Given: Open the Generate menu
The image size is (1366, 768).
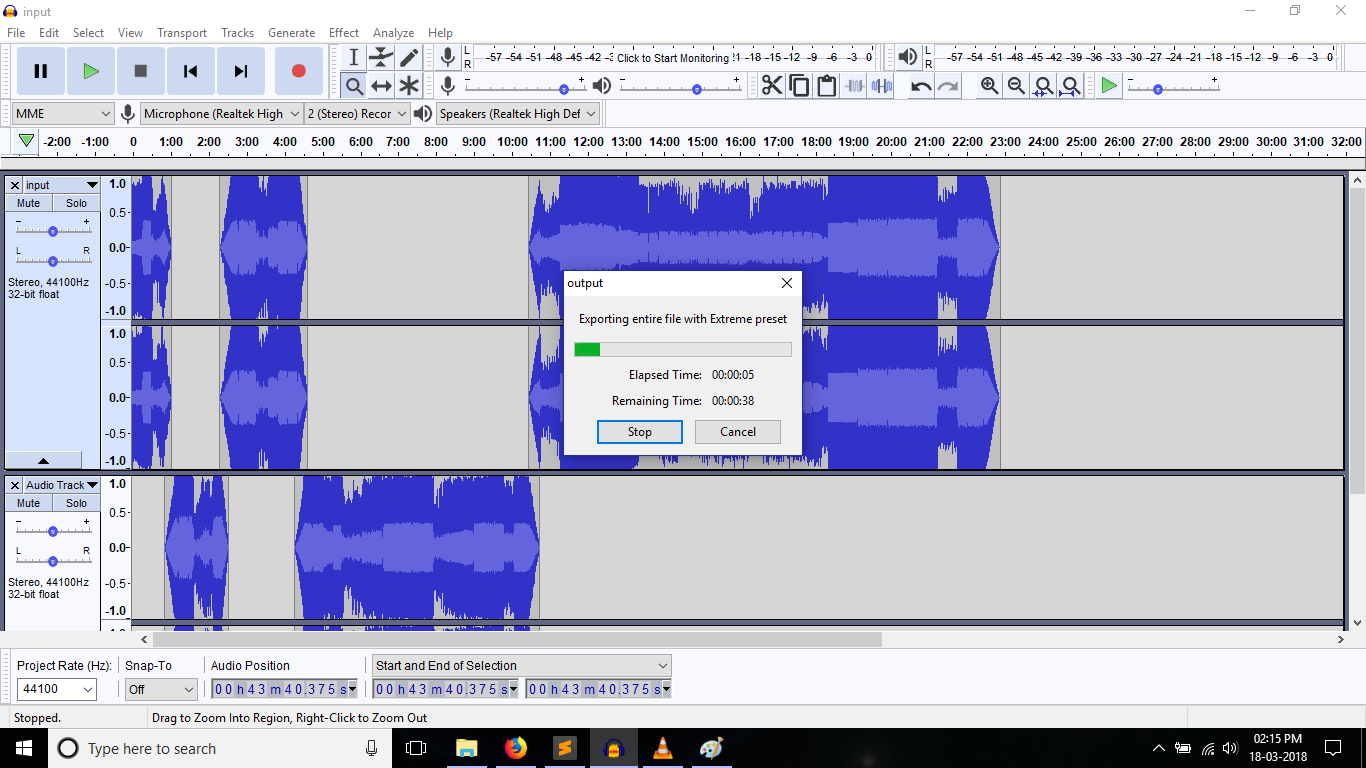Looking at the screenshot, I should pyautogui.click(x=291, y=33).
